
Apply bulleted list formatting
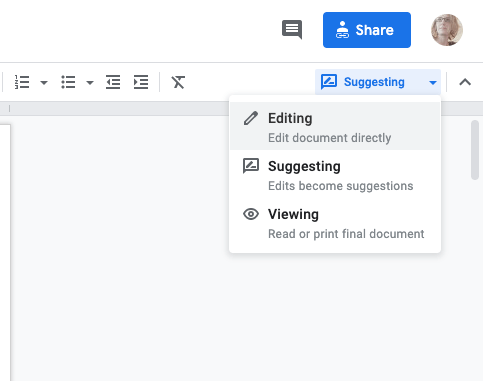coord(68,82)
